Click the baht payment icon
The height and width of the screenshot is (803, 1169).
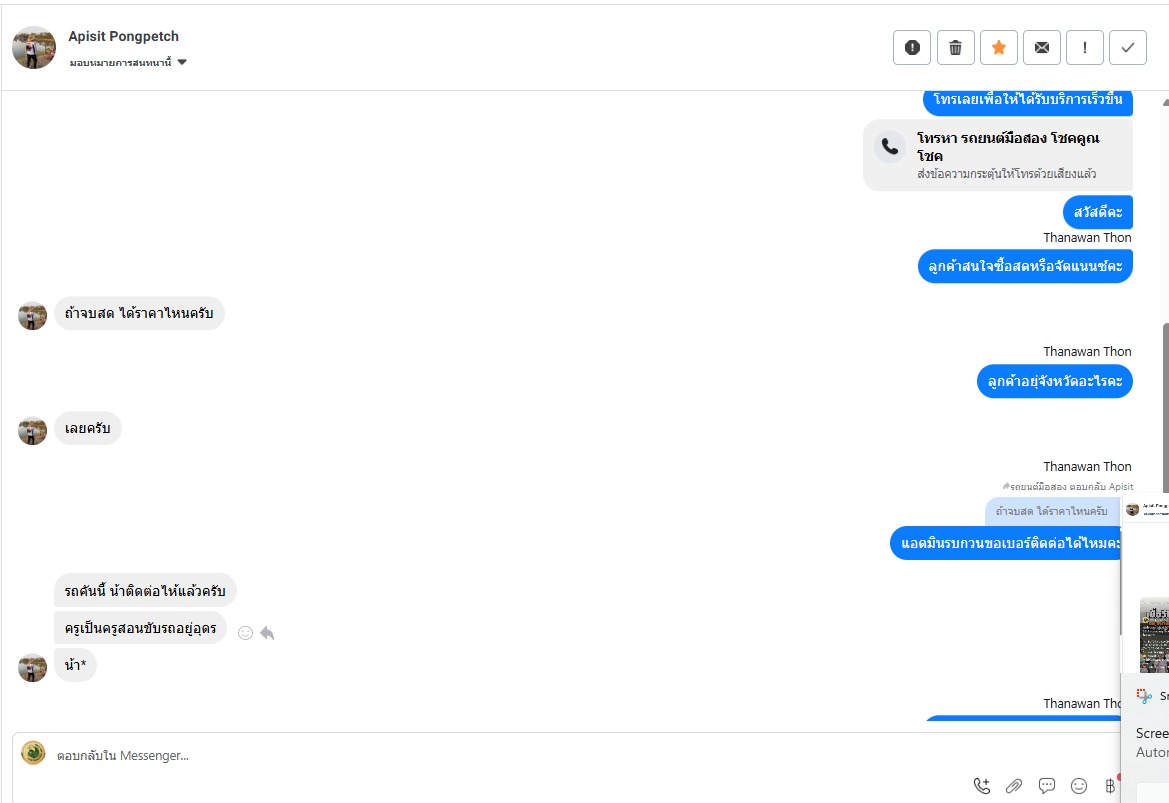[1109, 786]
